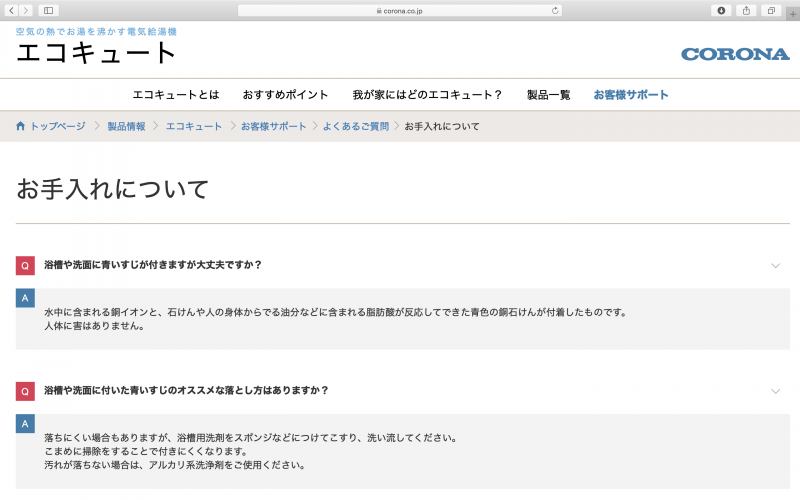Click answer line 人体に害はありません。
800x500 pixels.
94,326
